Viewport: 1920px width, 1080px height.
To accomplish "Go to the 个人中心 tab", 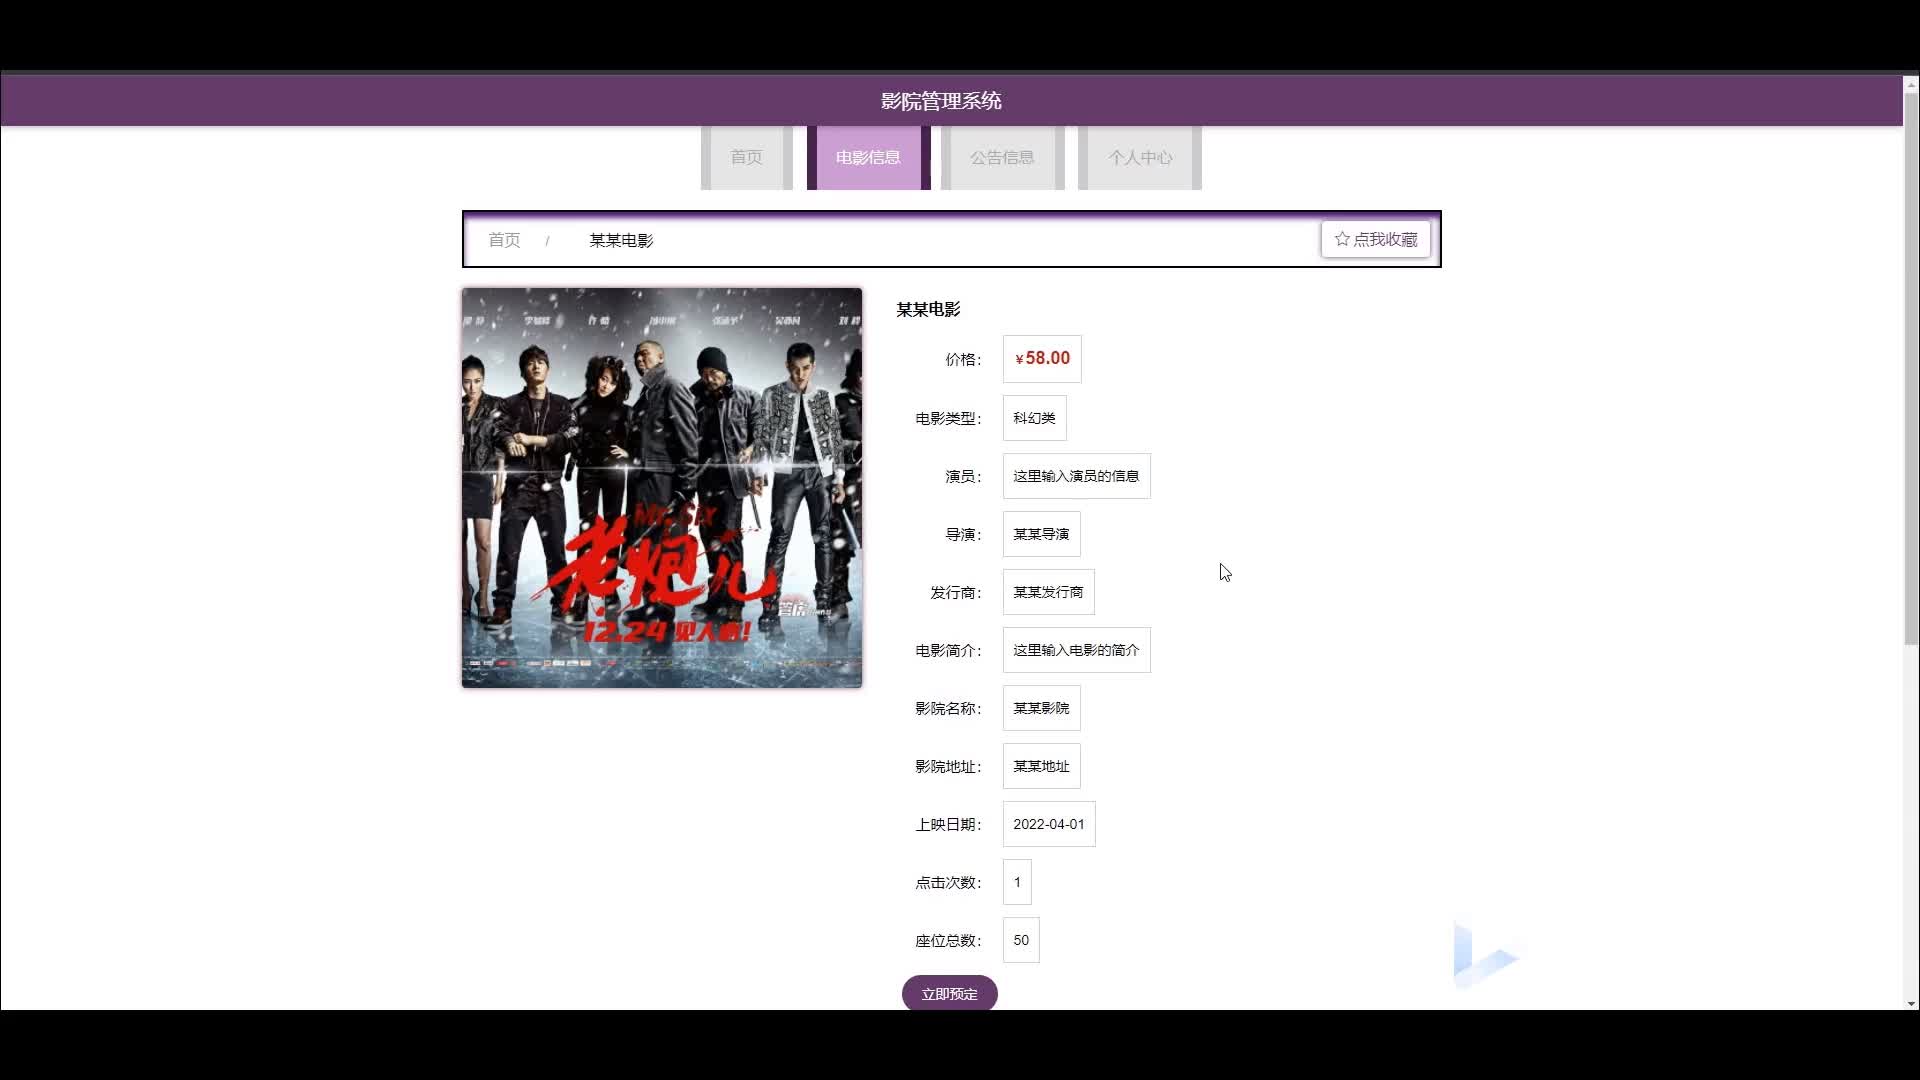I will click(x=1140, y=157).
